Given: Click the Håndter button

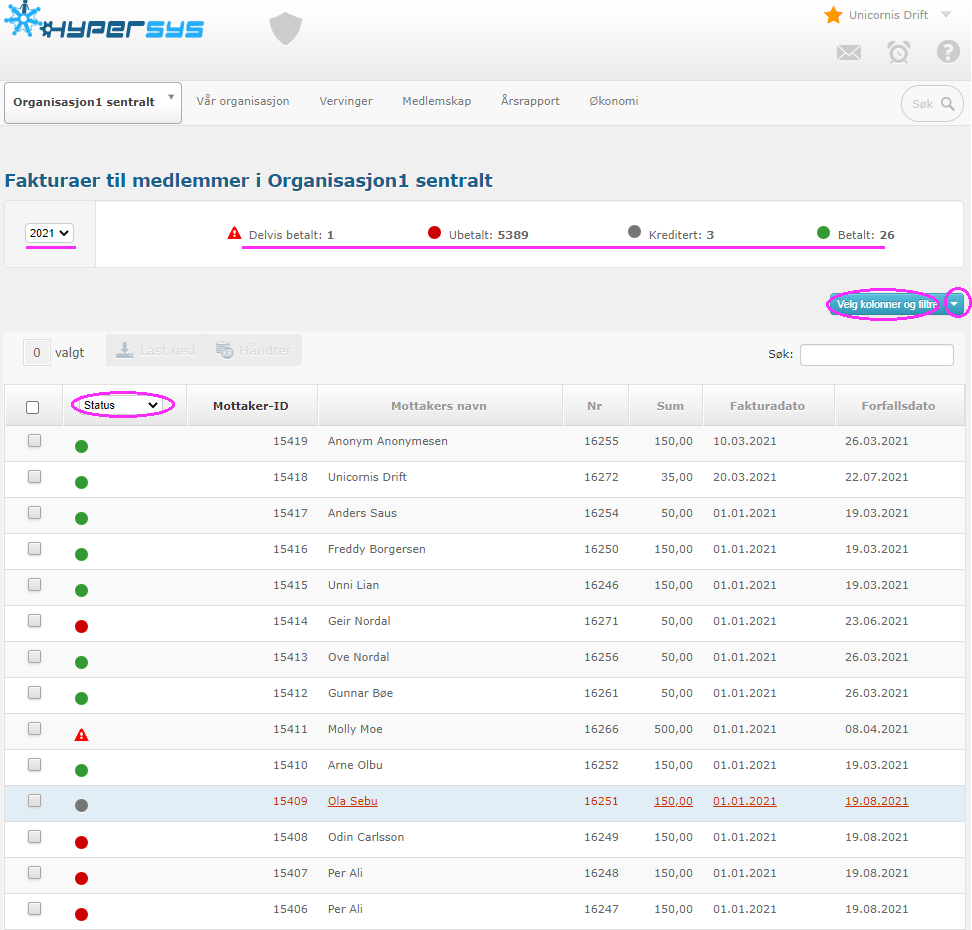Looking at the screenshot, I should click(254, 350).
